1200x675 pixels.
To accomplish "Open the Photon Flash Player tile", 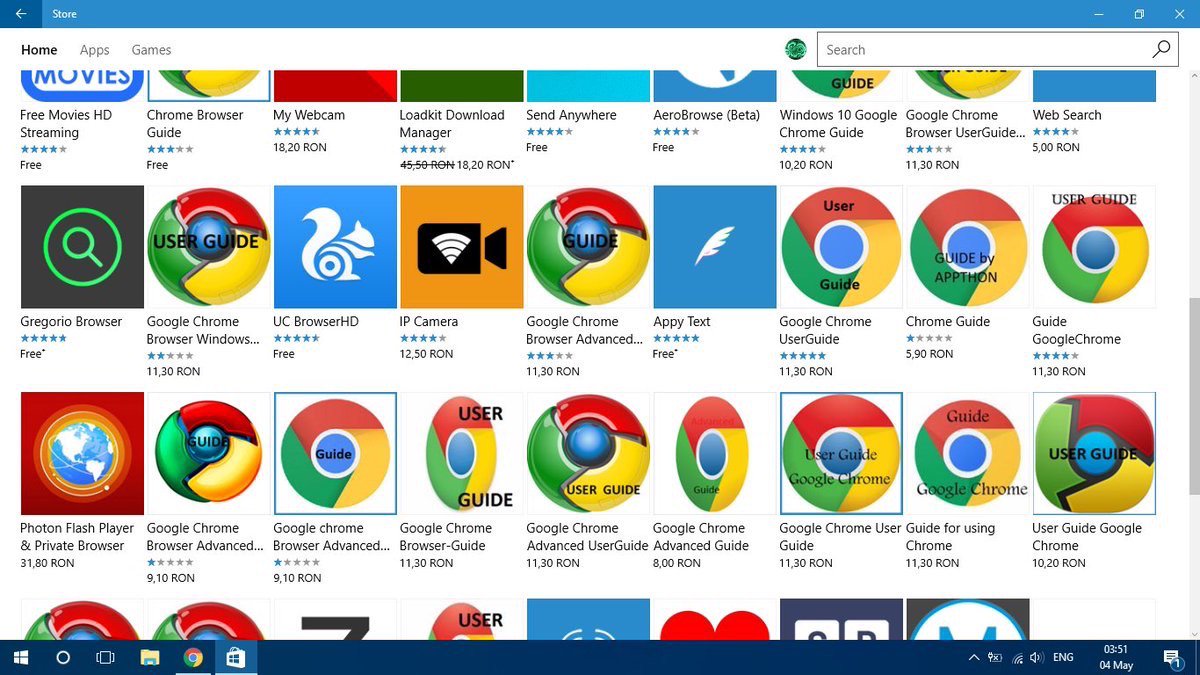I will 81,452.
